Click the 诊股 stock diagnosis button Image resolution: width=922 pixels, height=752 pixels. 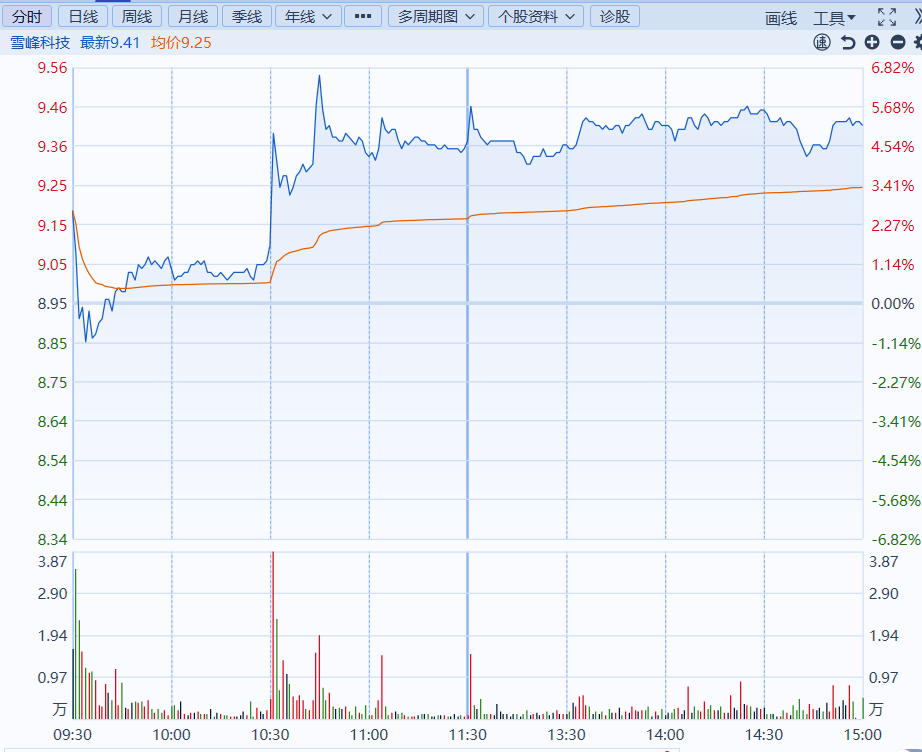coord(615,16)
